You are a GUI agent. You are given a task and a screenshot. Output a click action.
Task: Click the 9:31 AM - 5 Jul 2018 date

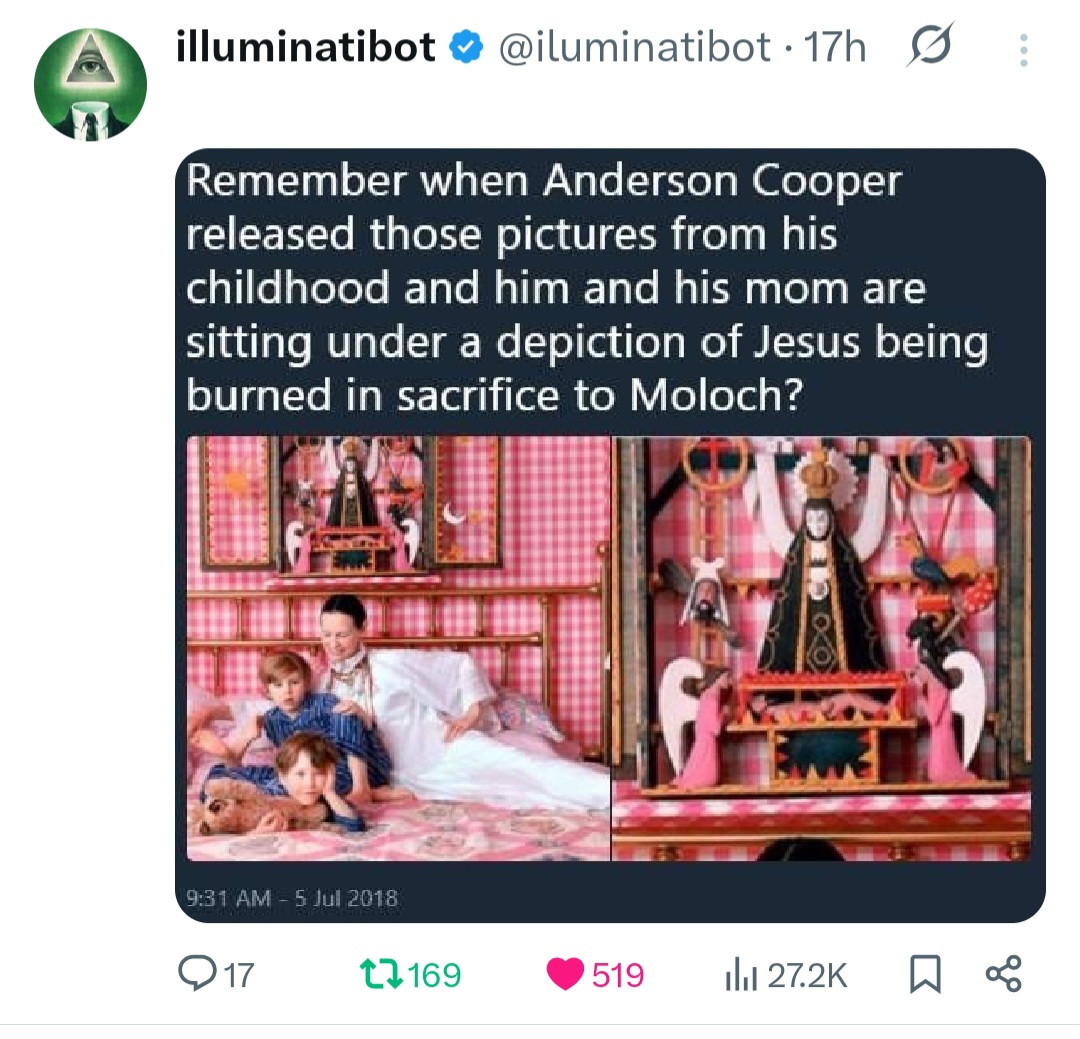[x=292, y=898]
